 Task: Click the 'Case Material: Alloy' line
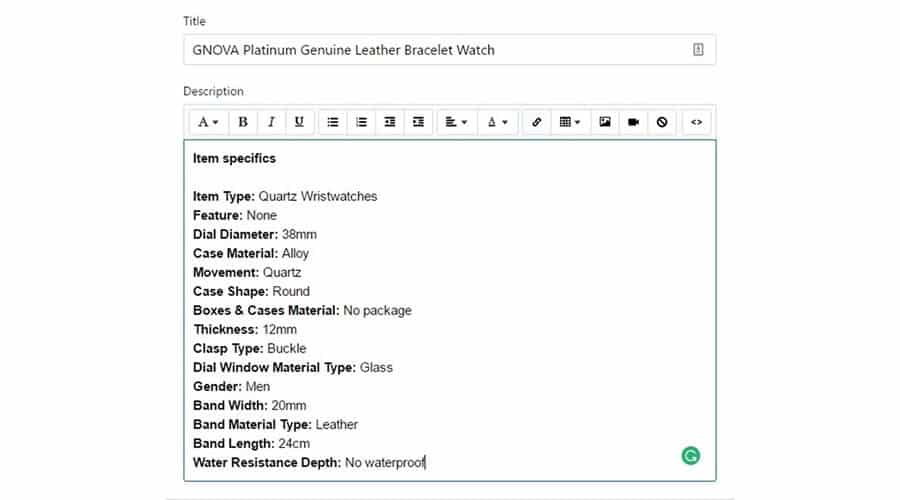251,253
